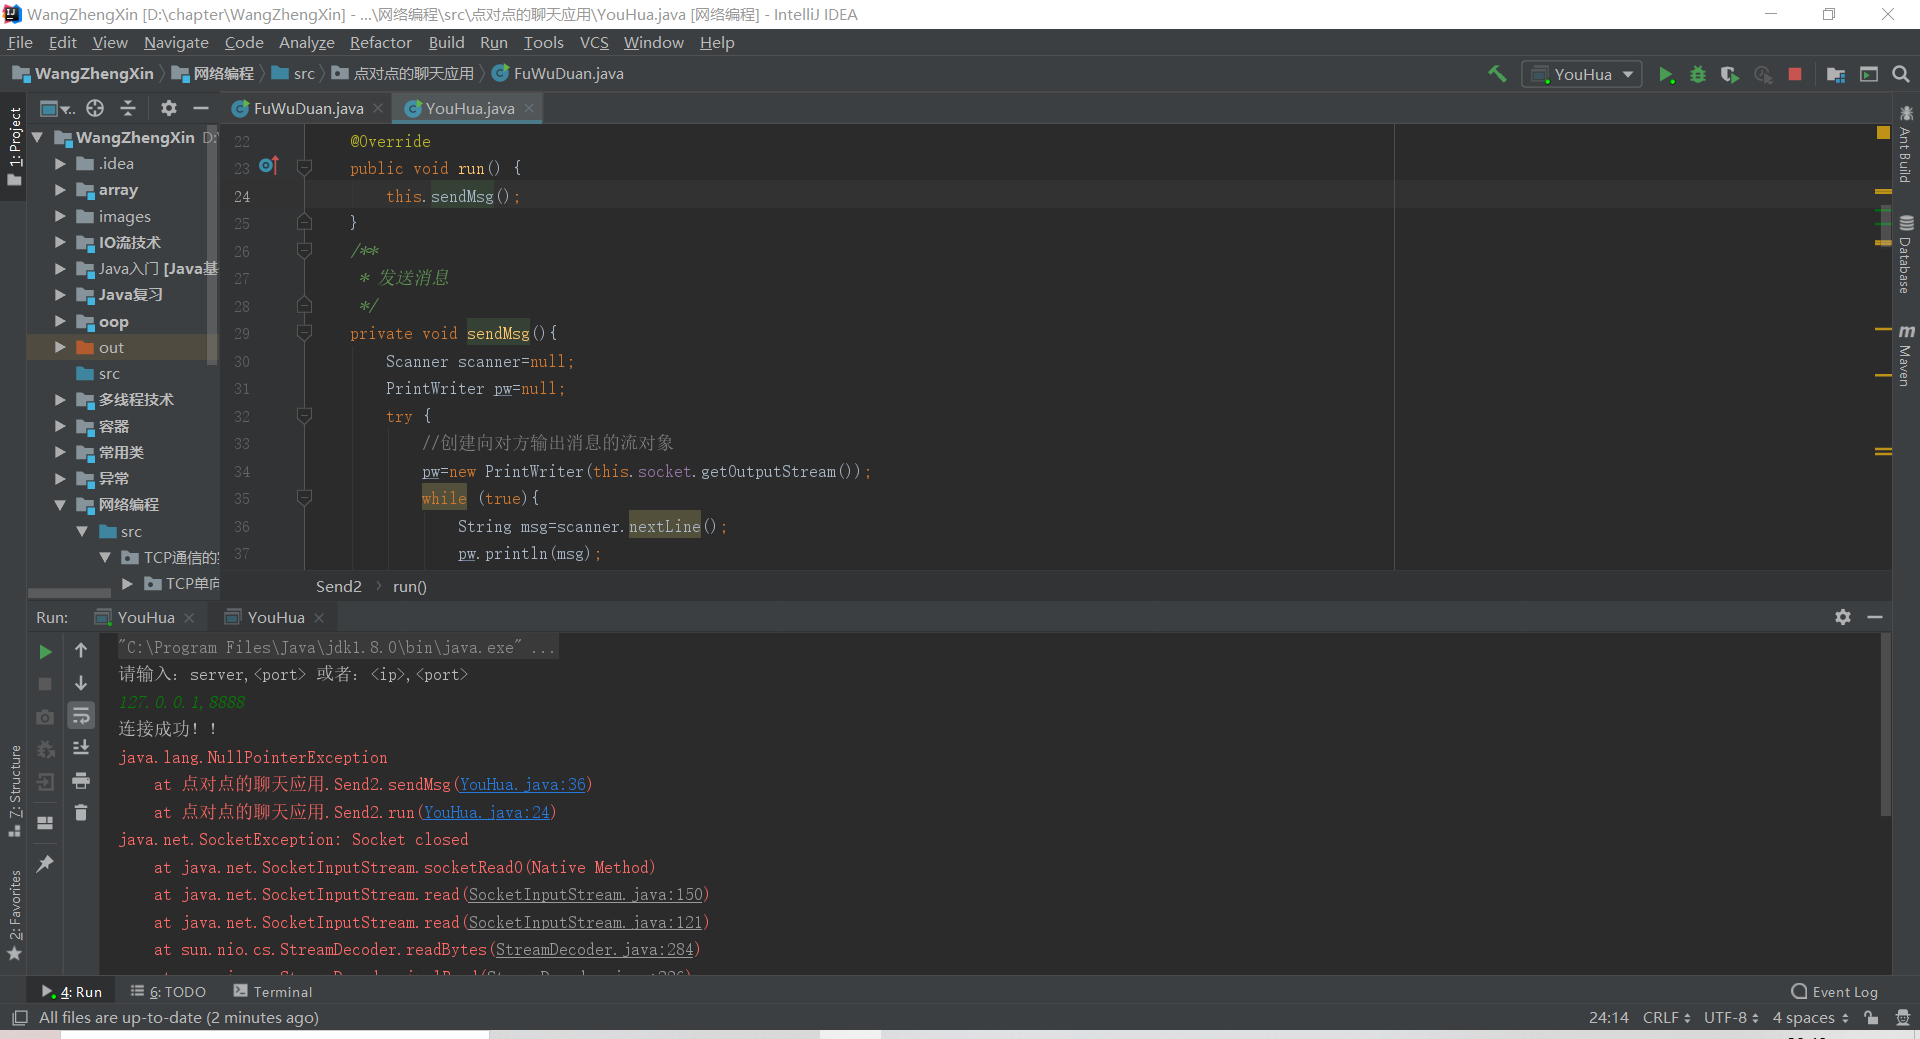Open the Maven side panel

click(1906, 355)
